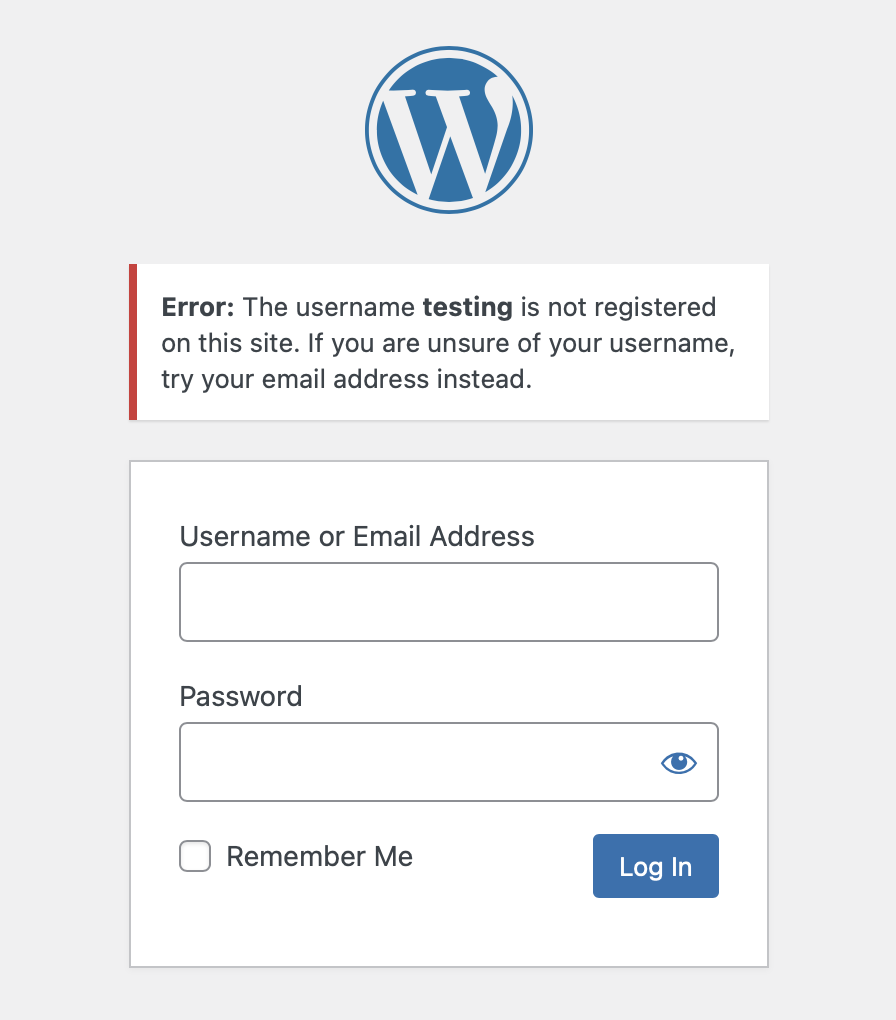
Task: Click the WordPress logo
Action: [449, 129]
